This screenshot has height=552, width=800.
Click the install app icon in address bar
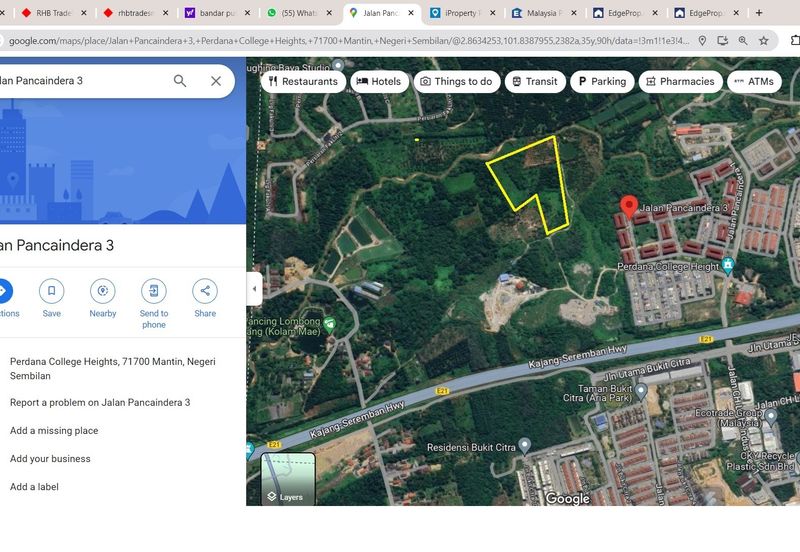click(722, 41)
